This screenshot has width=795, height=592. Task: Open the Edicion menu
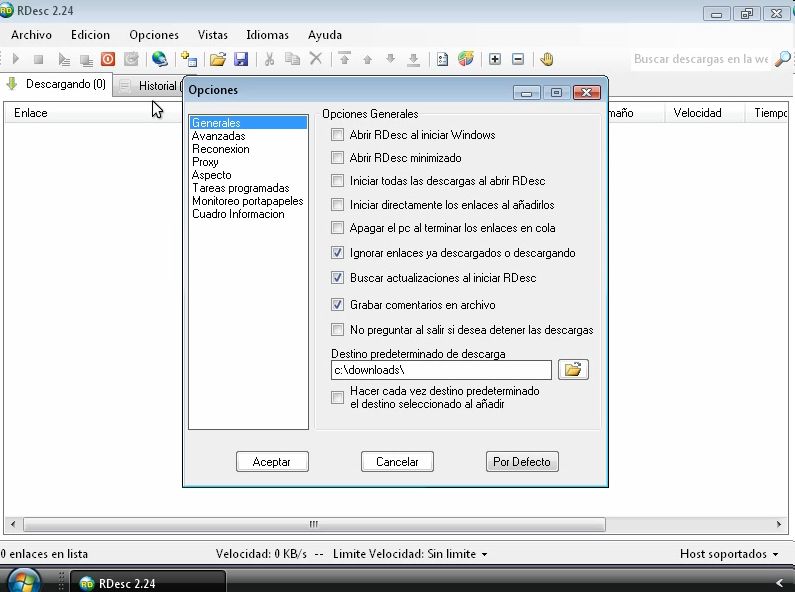point(90,35)
